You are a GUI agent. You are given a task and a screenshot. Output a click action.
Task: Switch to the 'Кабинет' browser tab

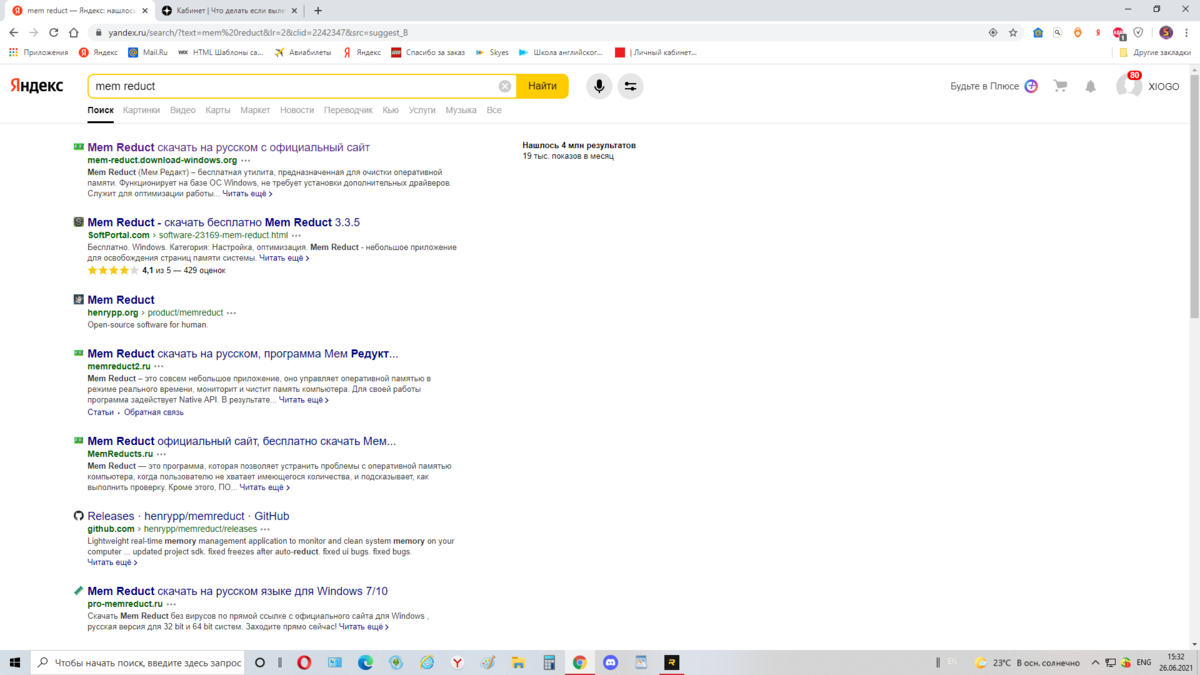(229, 10)
